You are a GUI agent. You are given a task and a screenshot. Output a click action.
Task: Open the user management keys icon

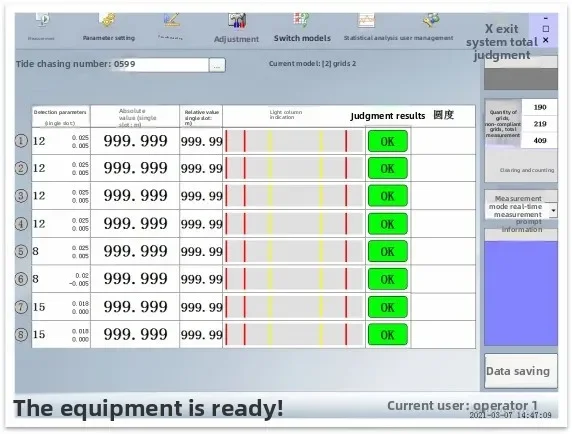point(431,20)
